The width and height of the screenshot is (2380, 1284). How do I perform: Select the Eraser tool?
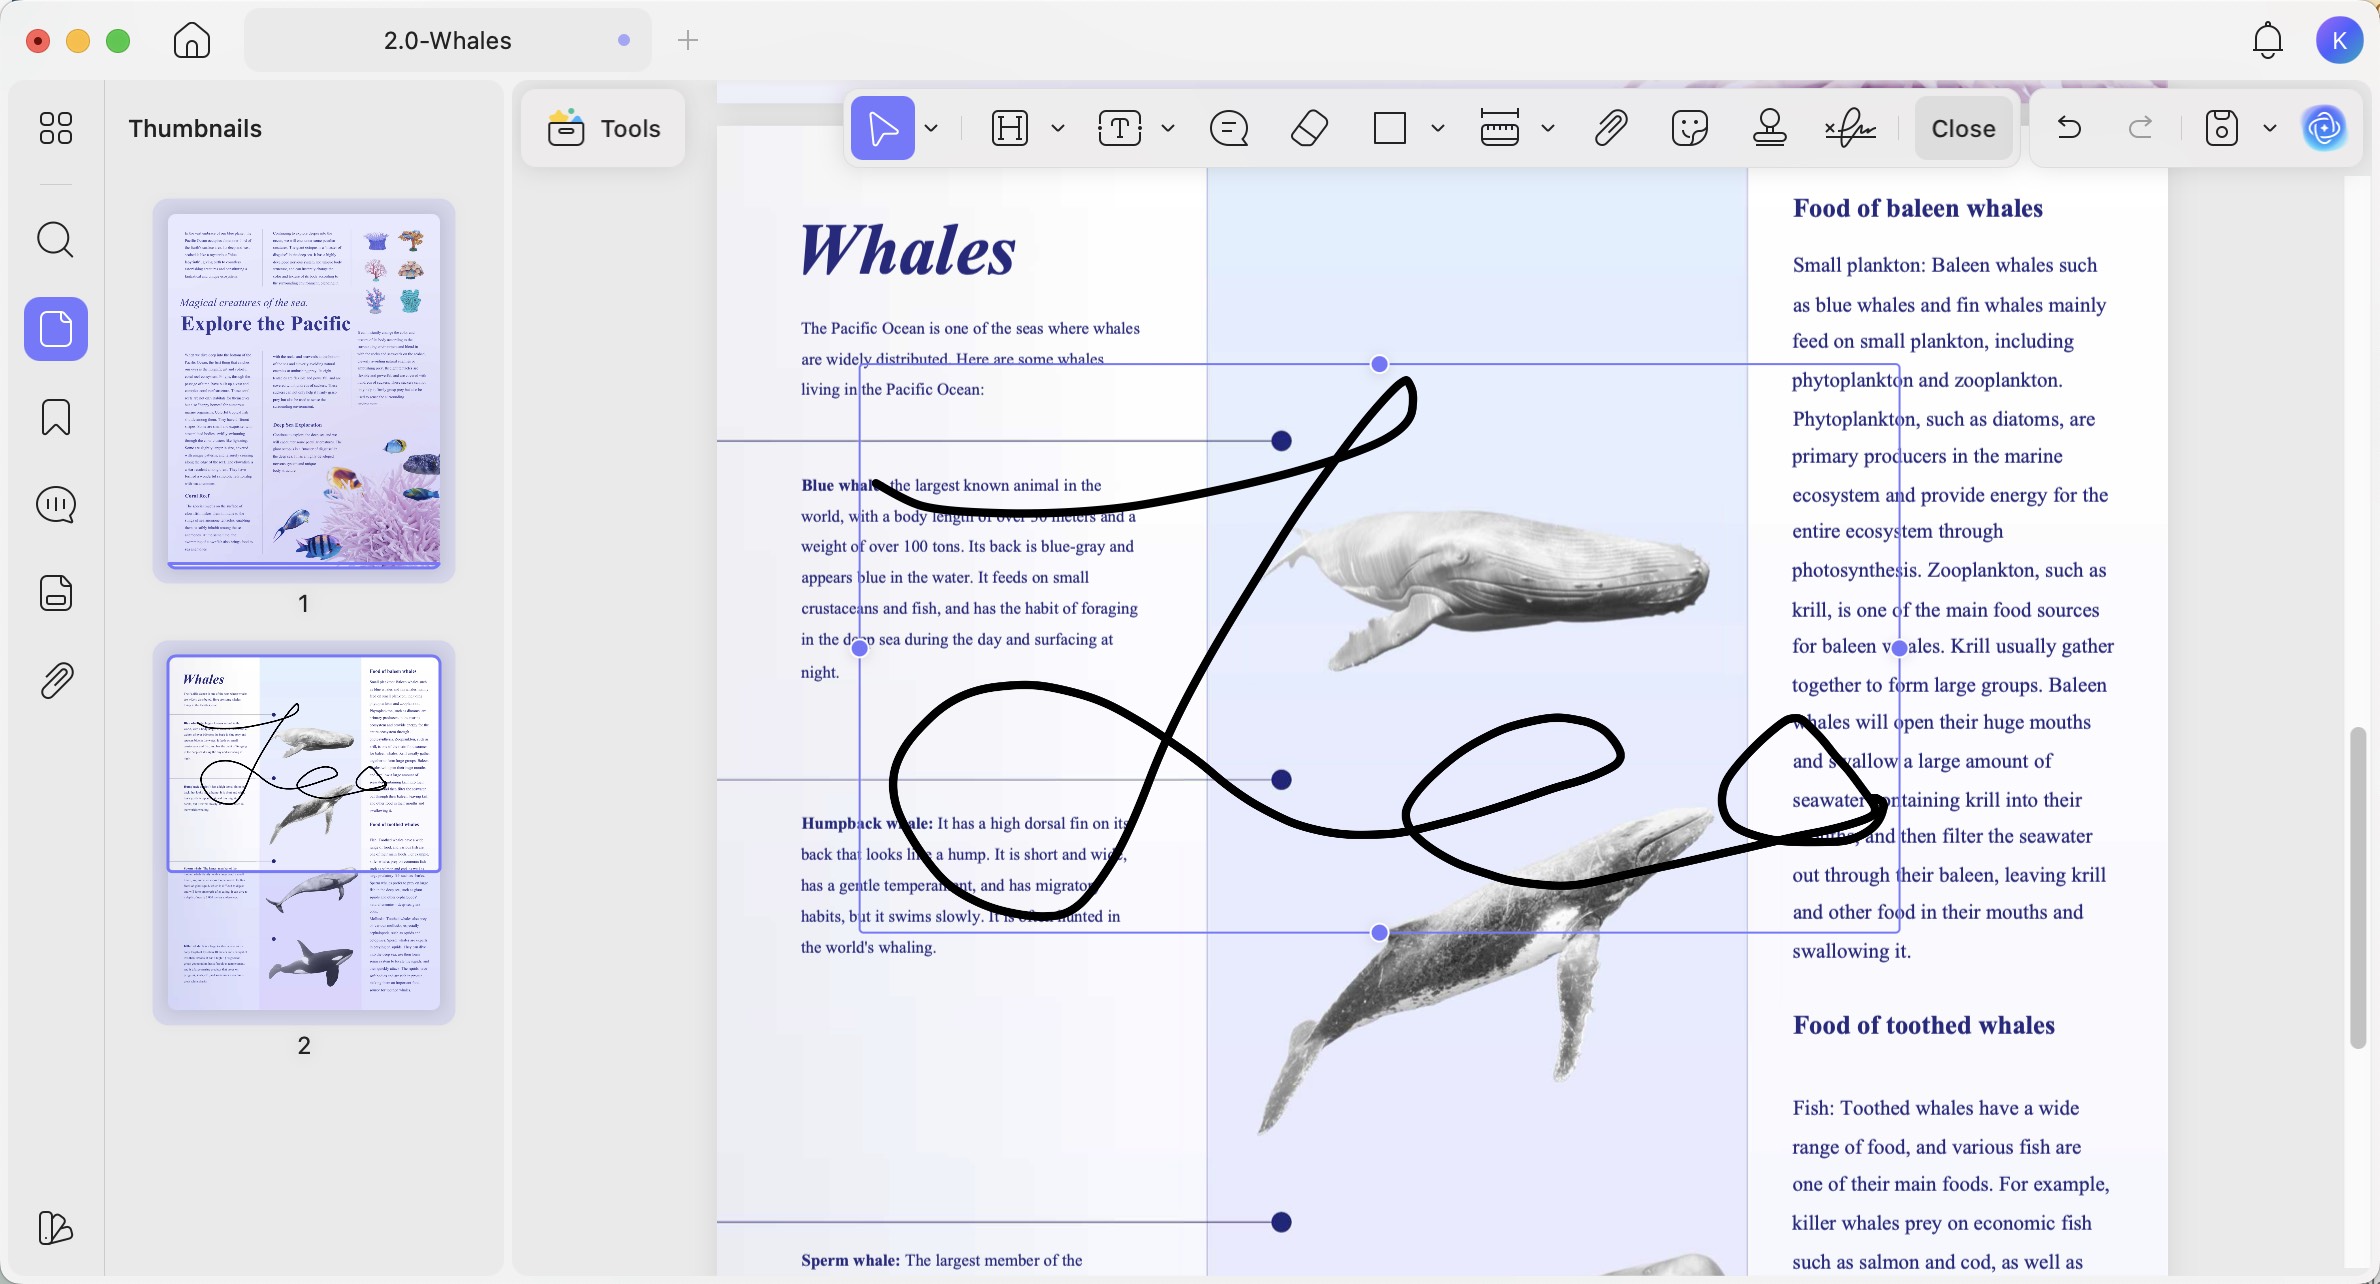point(1309,128)
